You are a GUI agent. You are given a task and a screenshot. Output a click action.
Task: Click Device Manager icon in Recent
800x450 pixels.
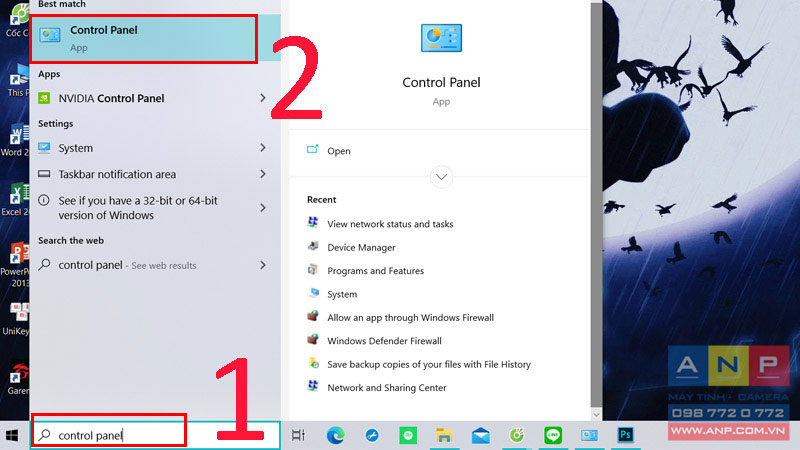(x=313, y=246)
